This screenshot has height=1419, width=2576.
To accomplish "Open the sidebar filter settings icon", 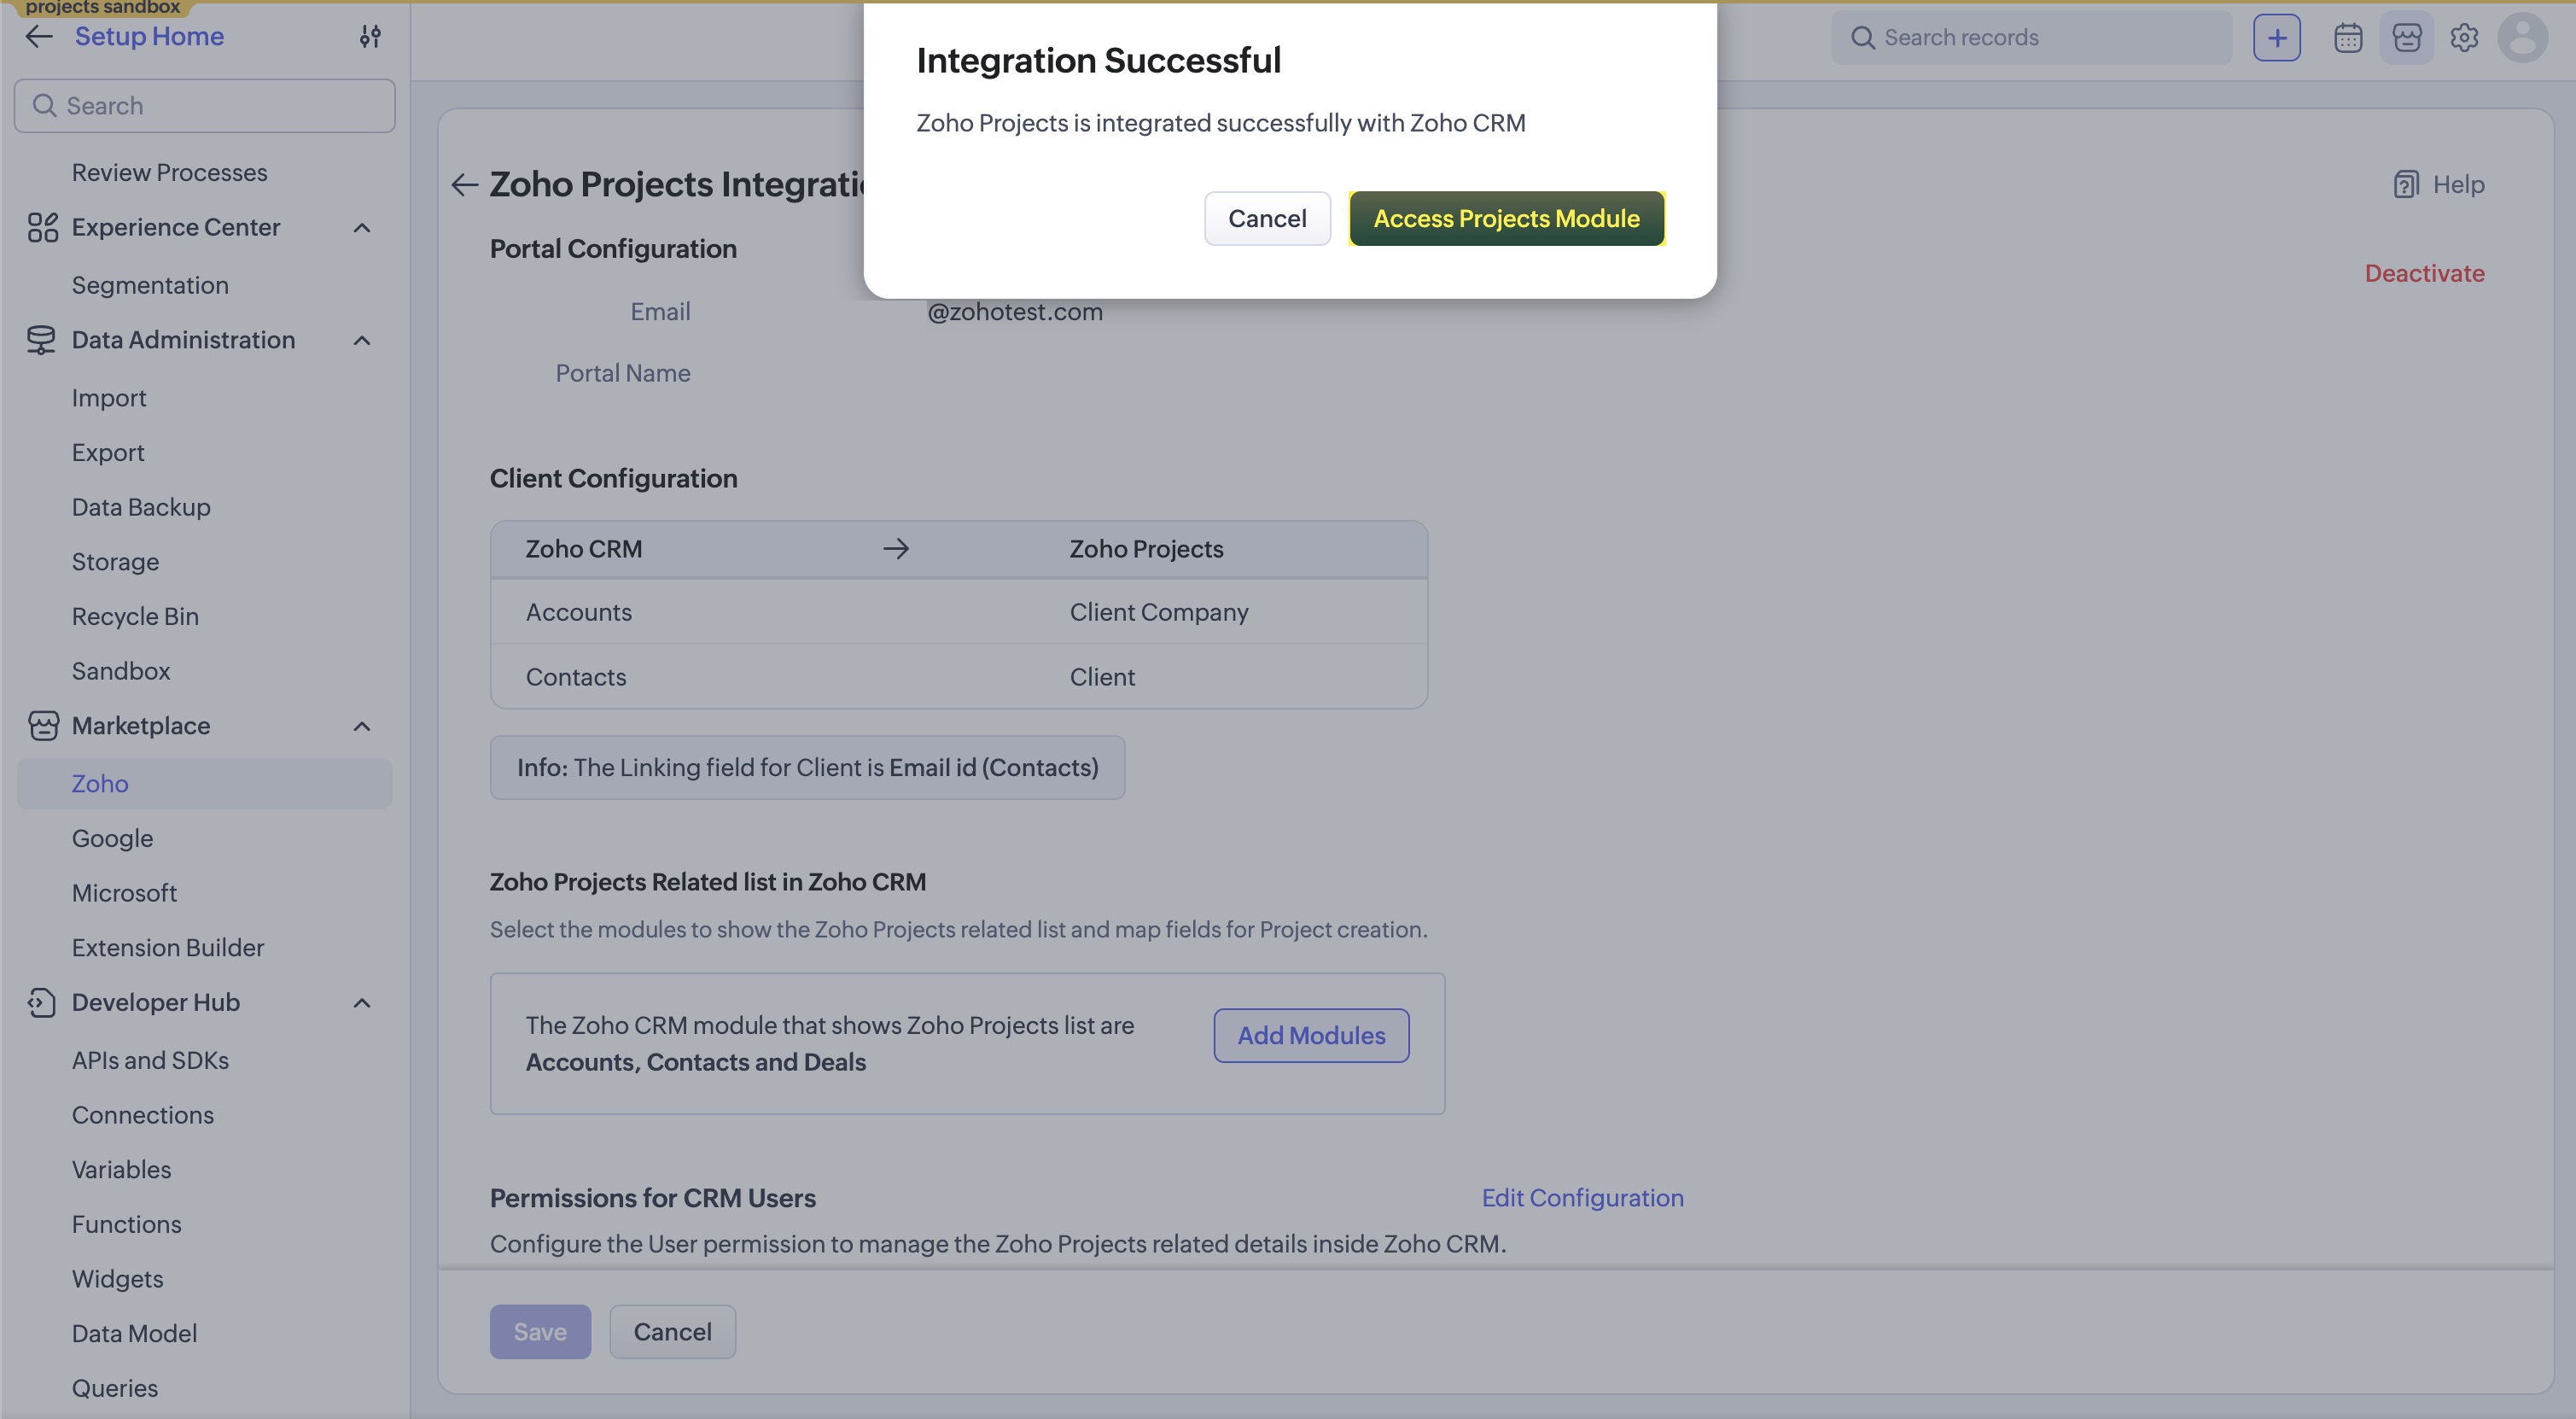I will point(370,37).
